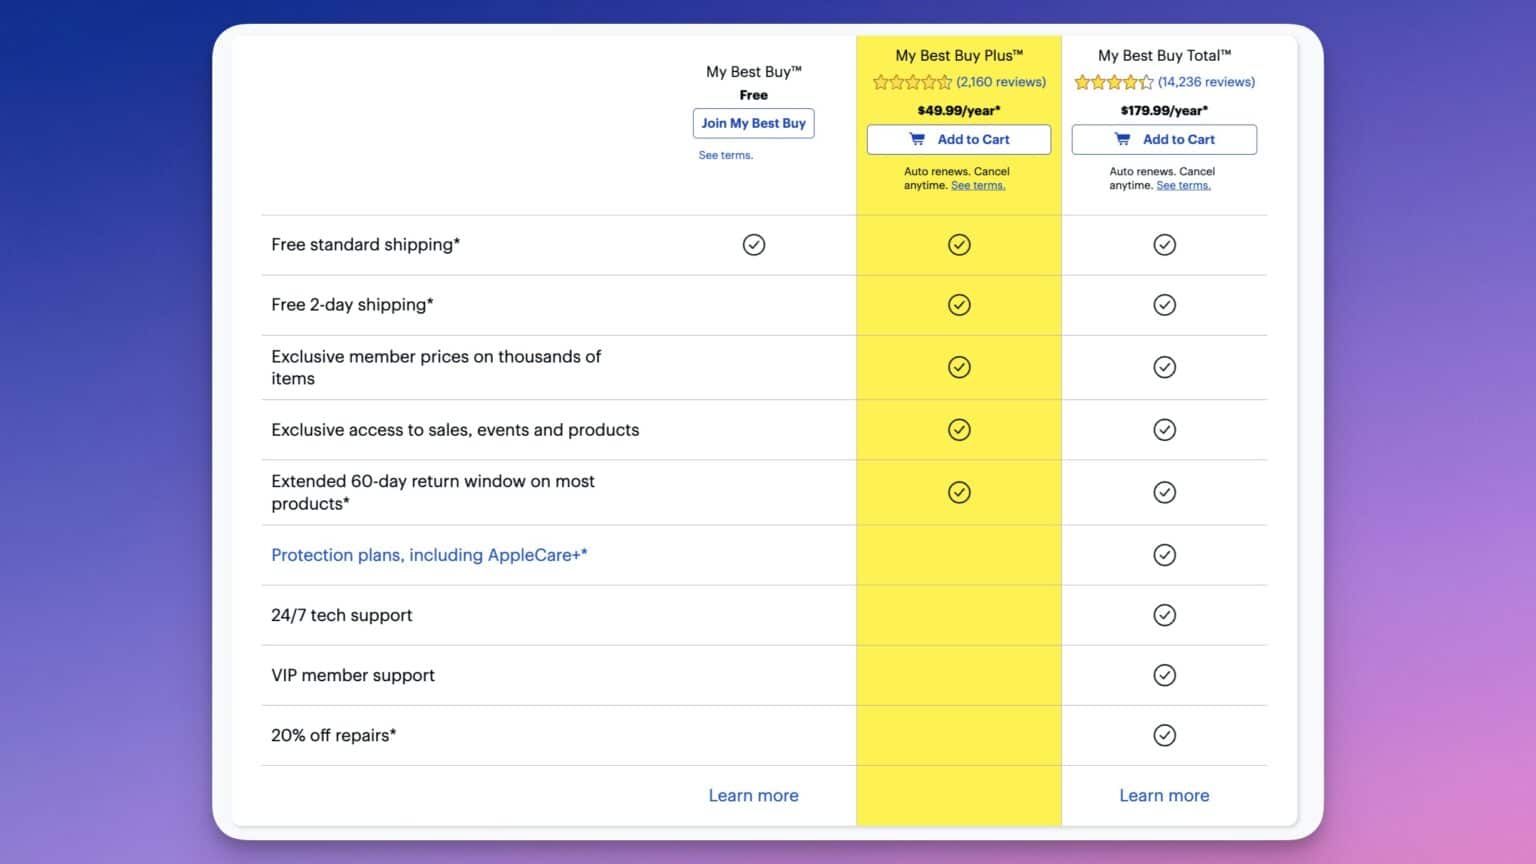The image size is (1536, 864).
Task: Click the Total checkmark for 24/7 tech support
Action: point(1165,615)
